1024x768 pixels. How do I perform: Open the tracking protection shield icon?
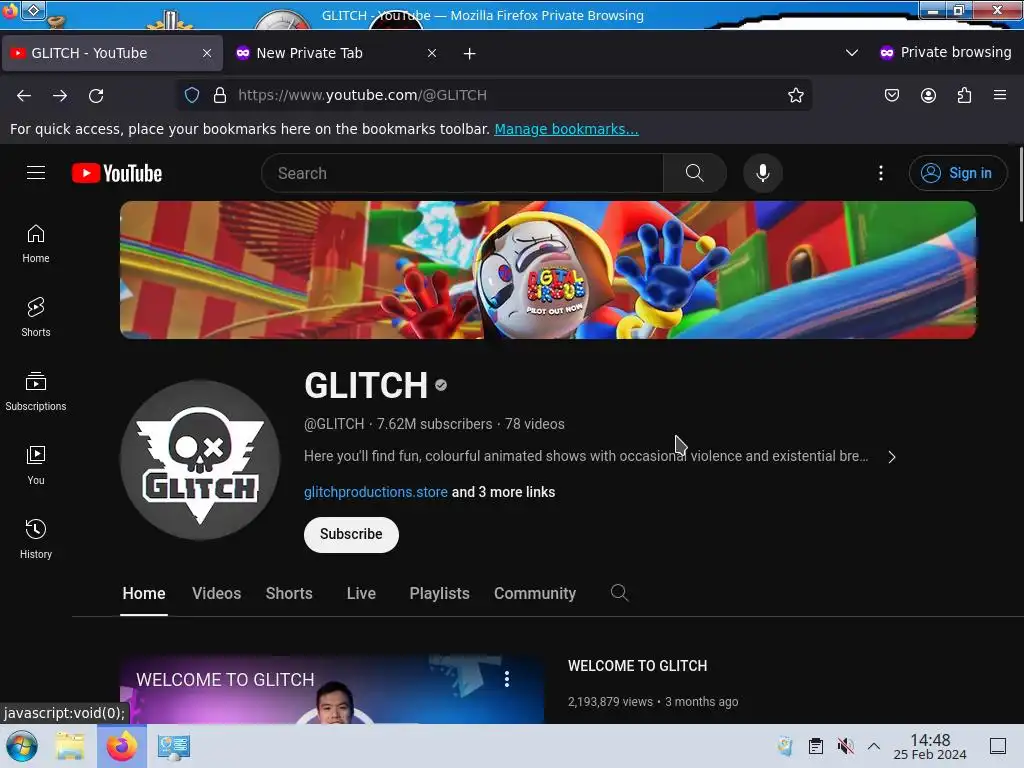[x=192, y=95]
